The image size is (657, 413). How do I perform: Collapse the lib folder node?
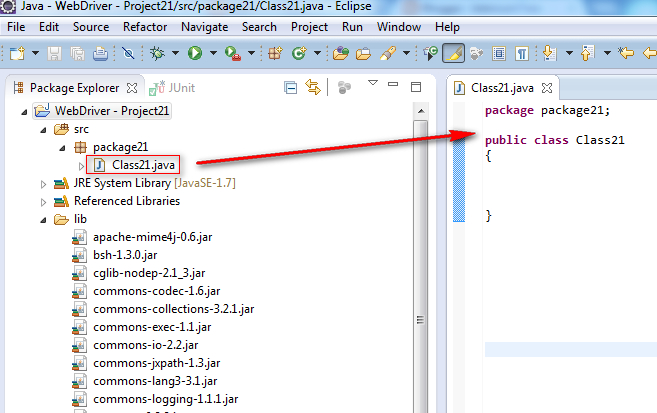coord(43,220)
